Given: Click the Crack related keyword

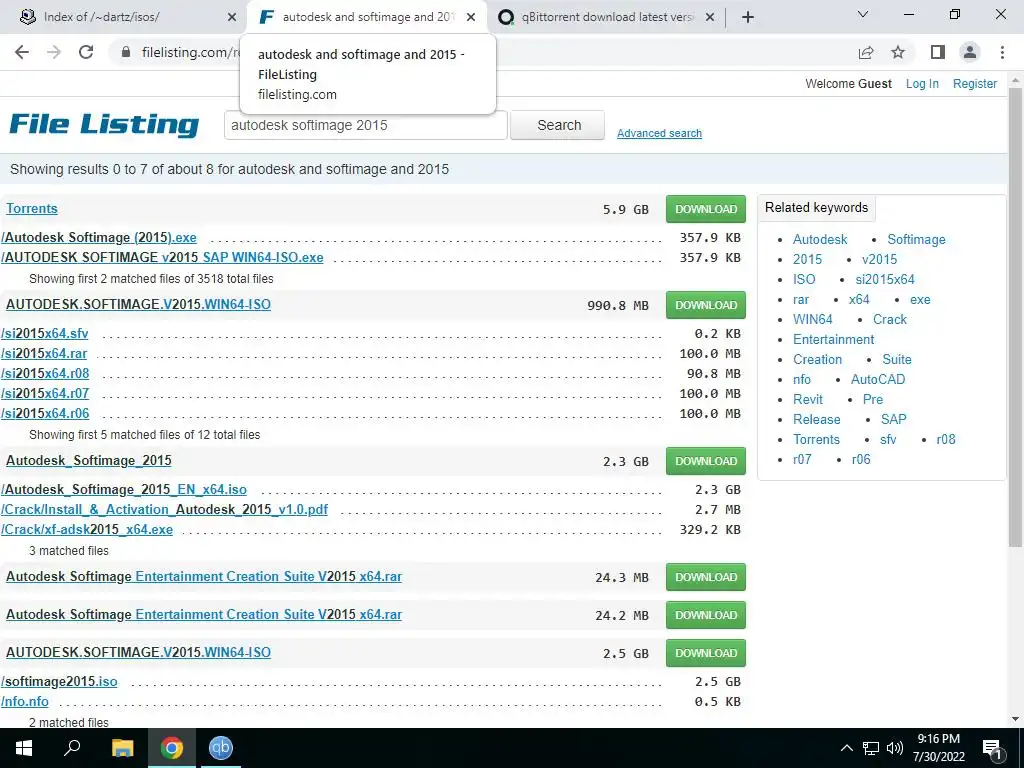Looking at the screenshot, I should point(889,319).
